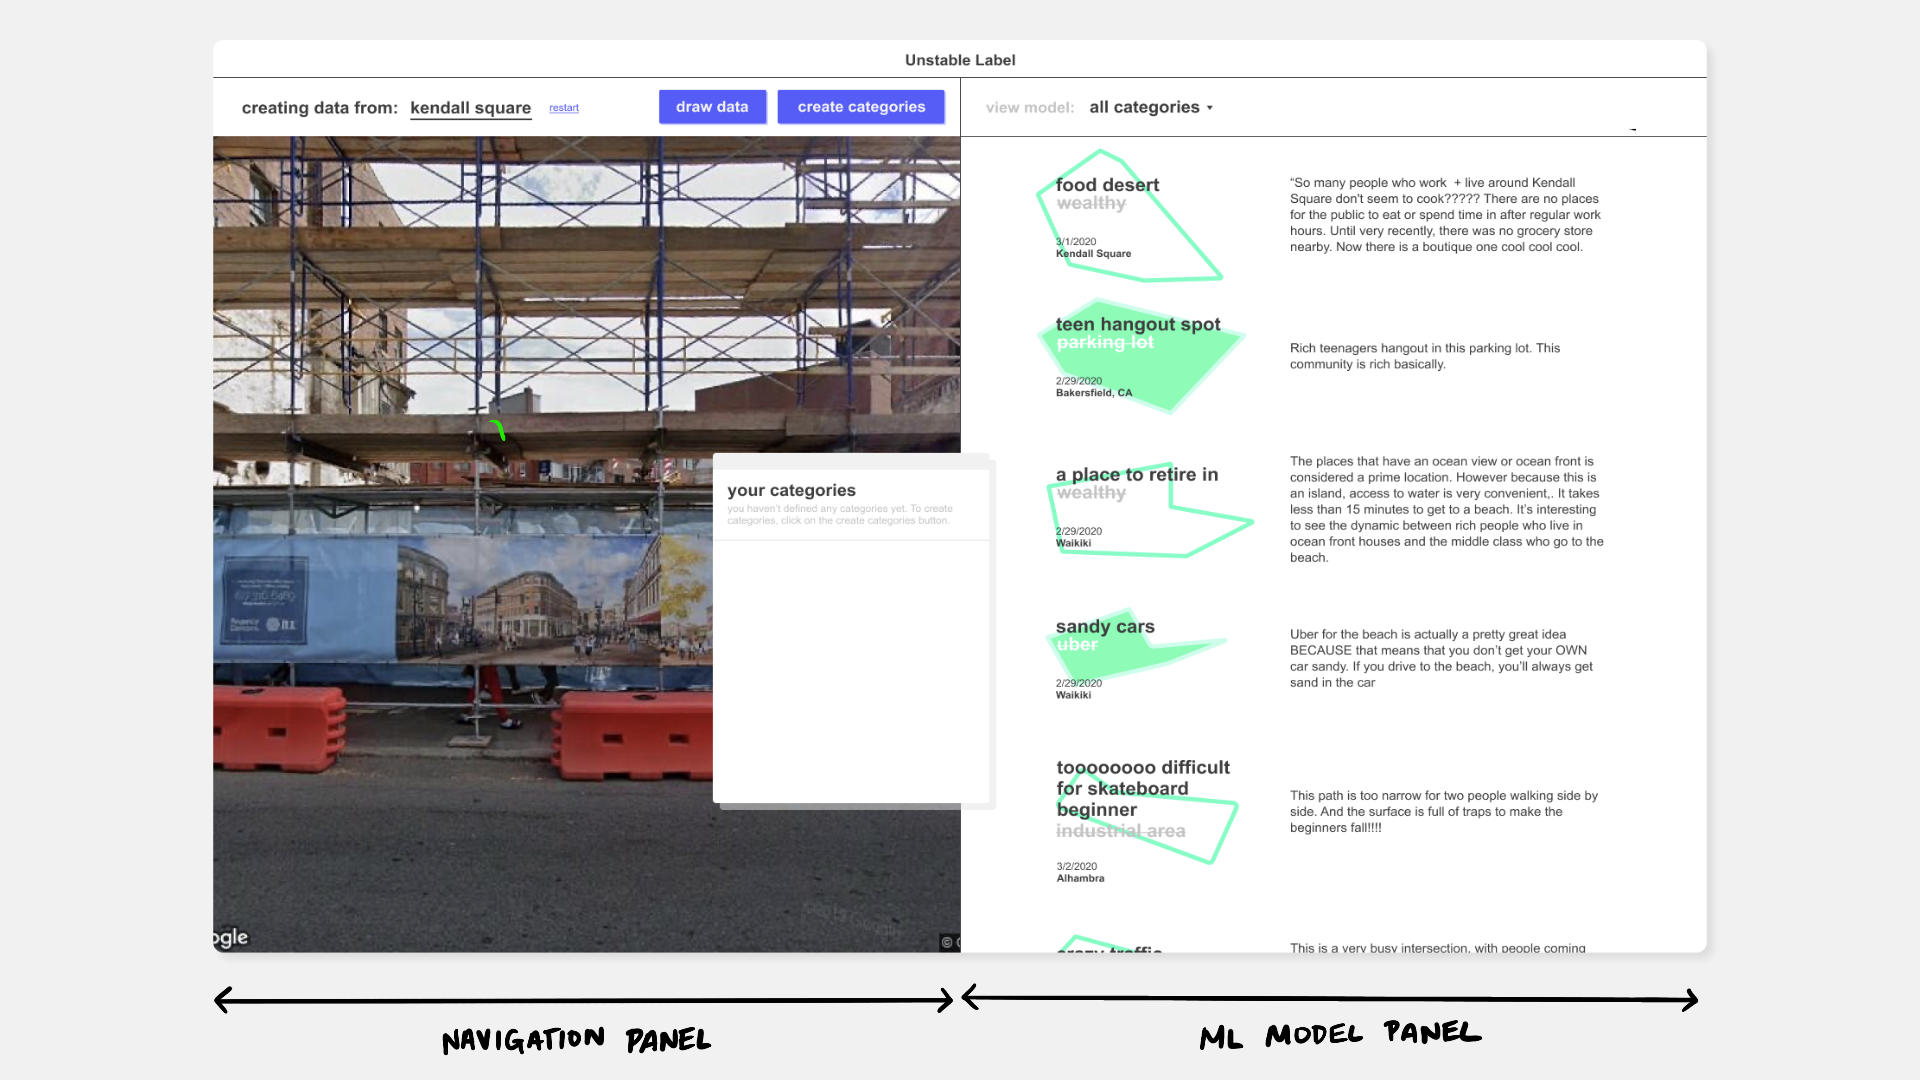Viewport: 1920px width, 1080px height.
Task: Click the Kendall Square food desert description text
Action: 1445,214
